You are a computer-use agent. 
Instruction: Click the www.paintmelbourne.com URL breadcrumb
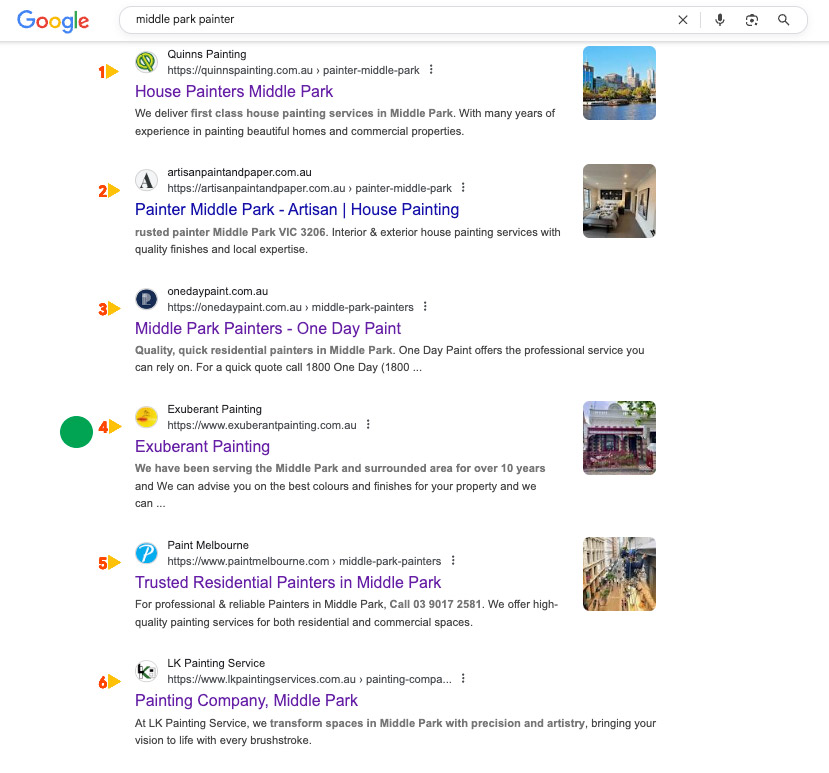(304, 561)
